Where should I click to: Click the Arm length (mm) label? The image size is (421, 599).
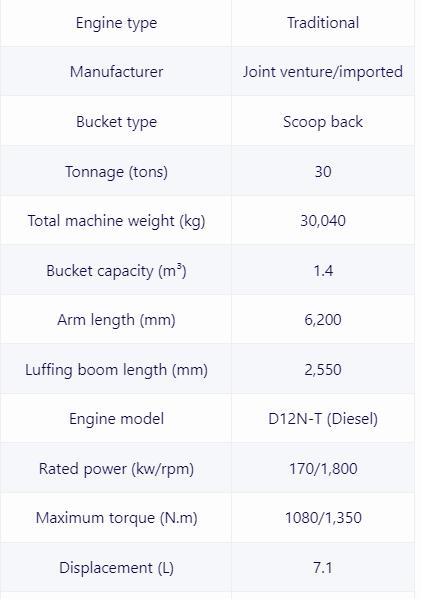point(116,320)
